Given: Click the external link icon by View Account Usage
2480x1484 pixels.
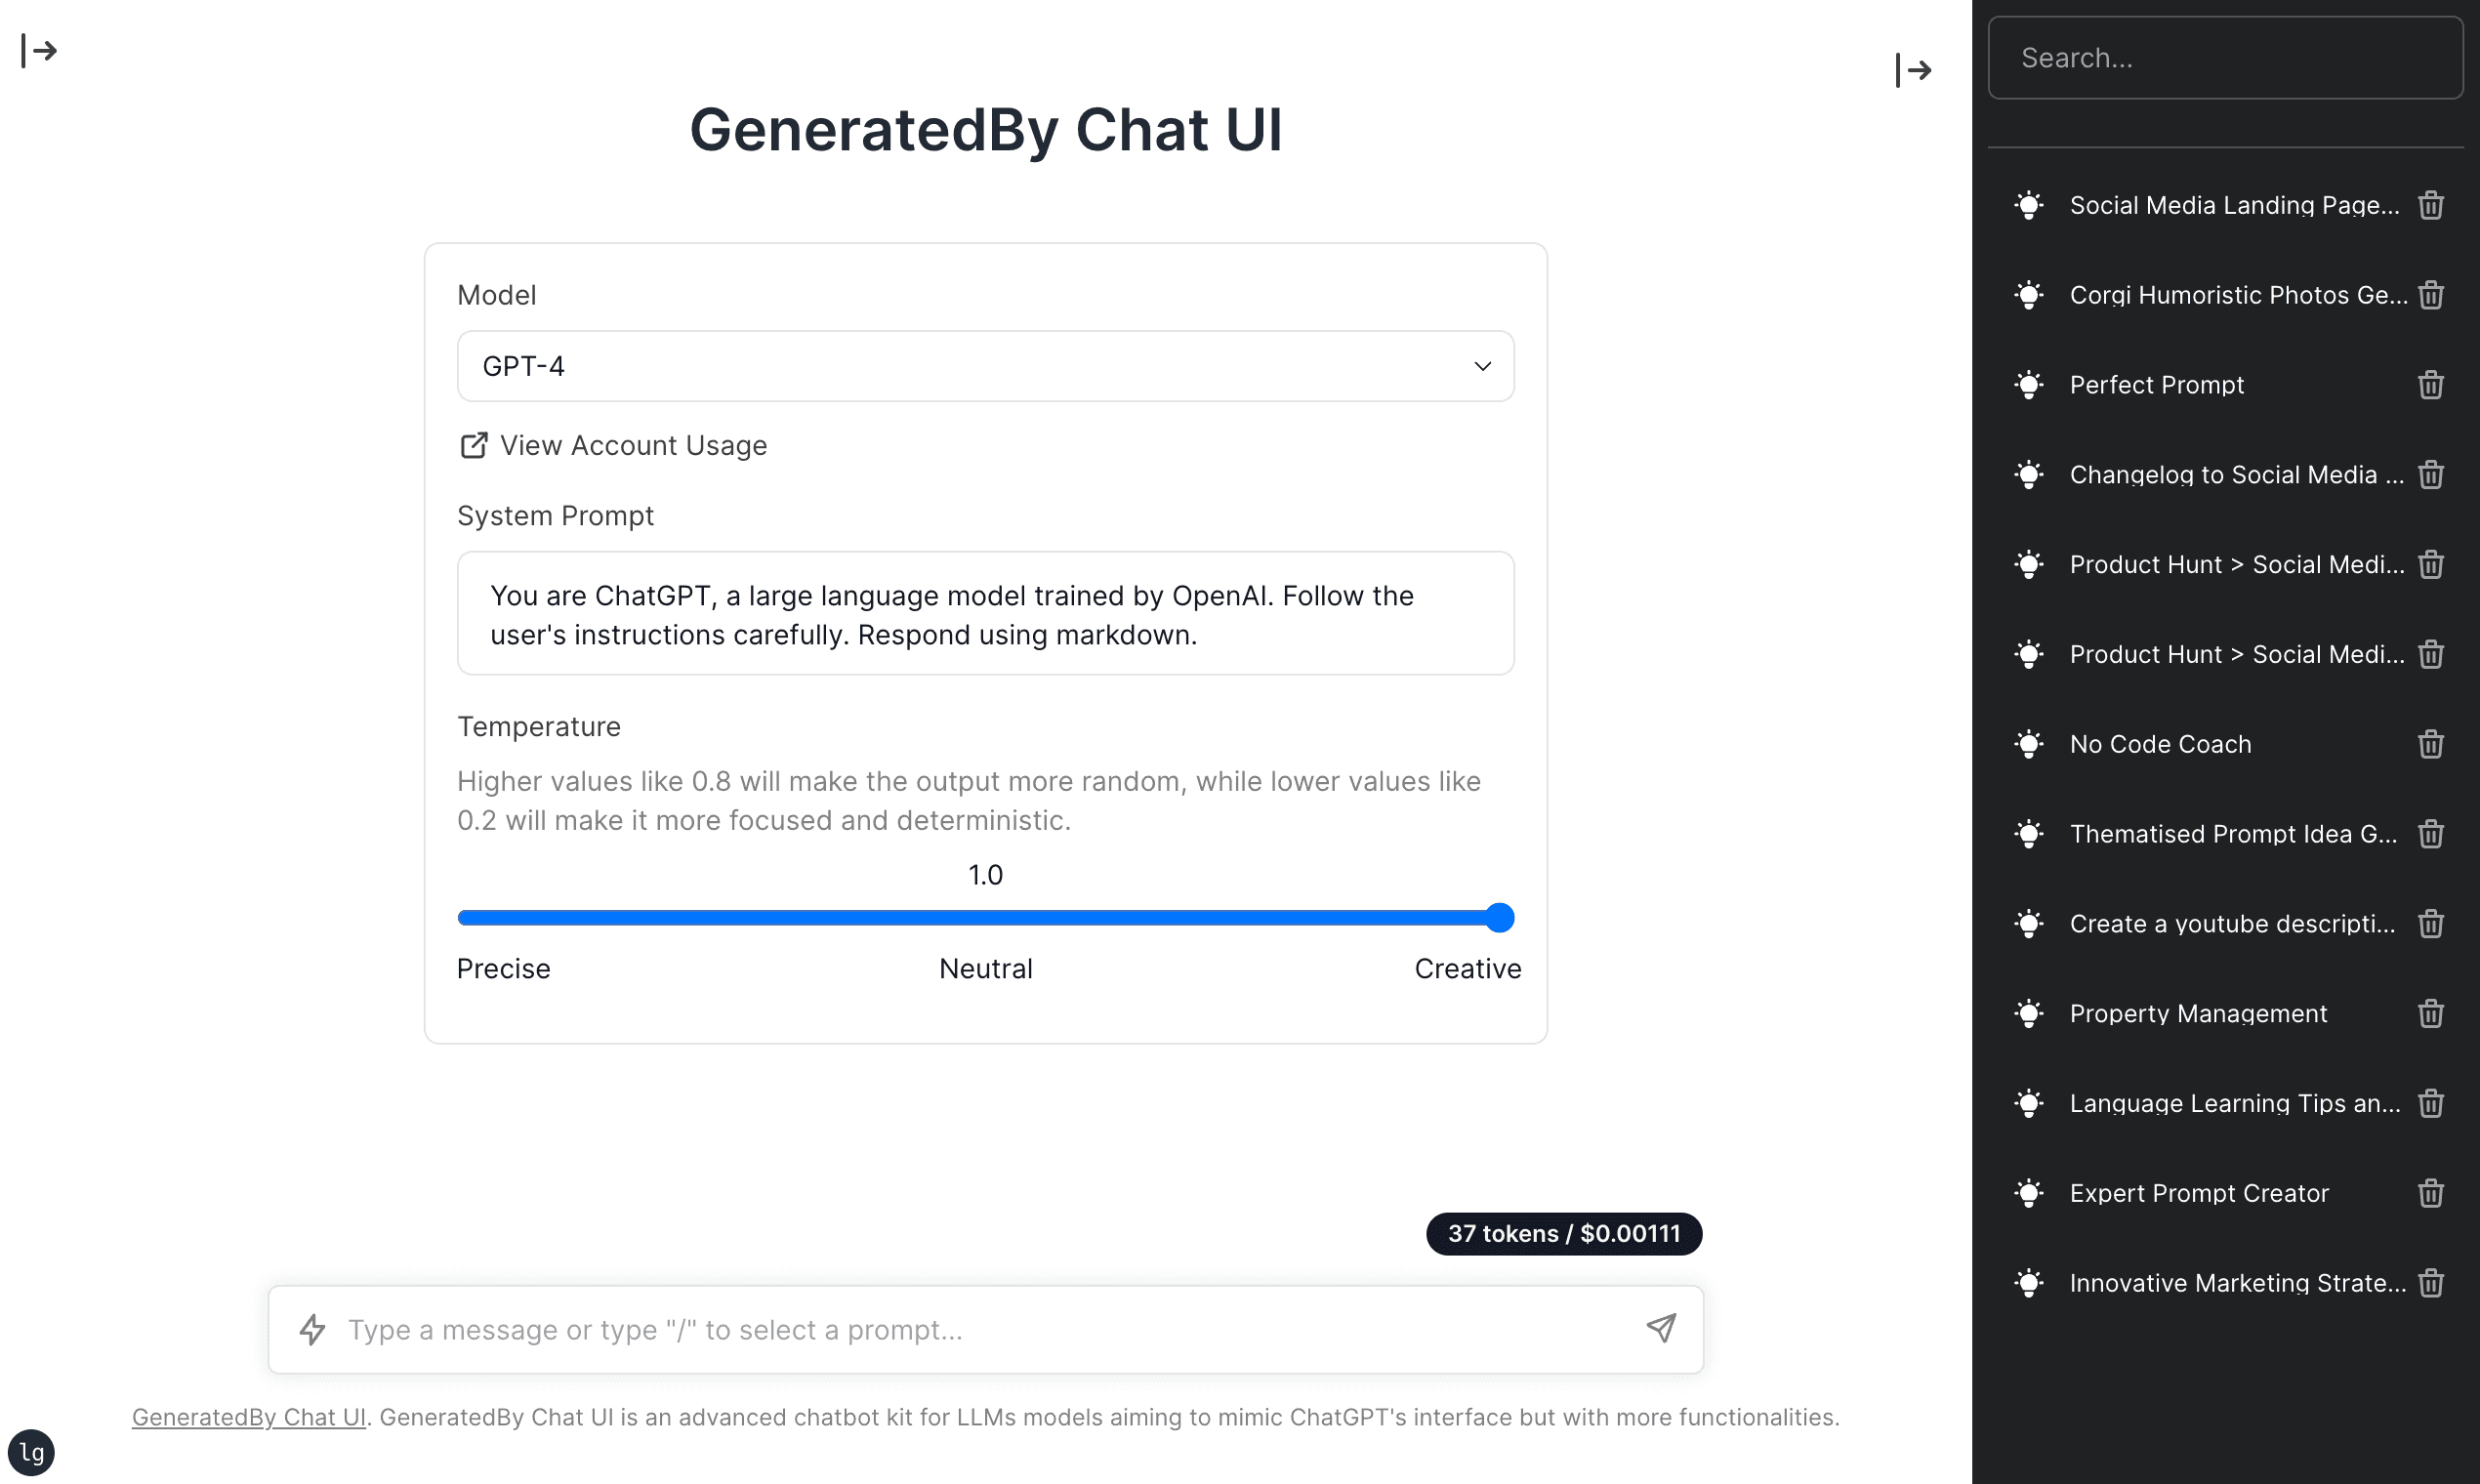Looking at the screenshot, I should [473, 445].
